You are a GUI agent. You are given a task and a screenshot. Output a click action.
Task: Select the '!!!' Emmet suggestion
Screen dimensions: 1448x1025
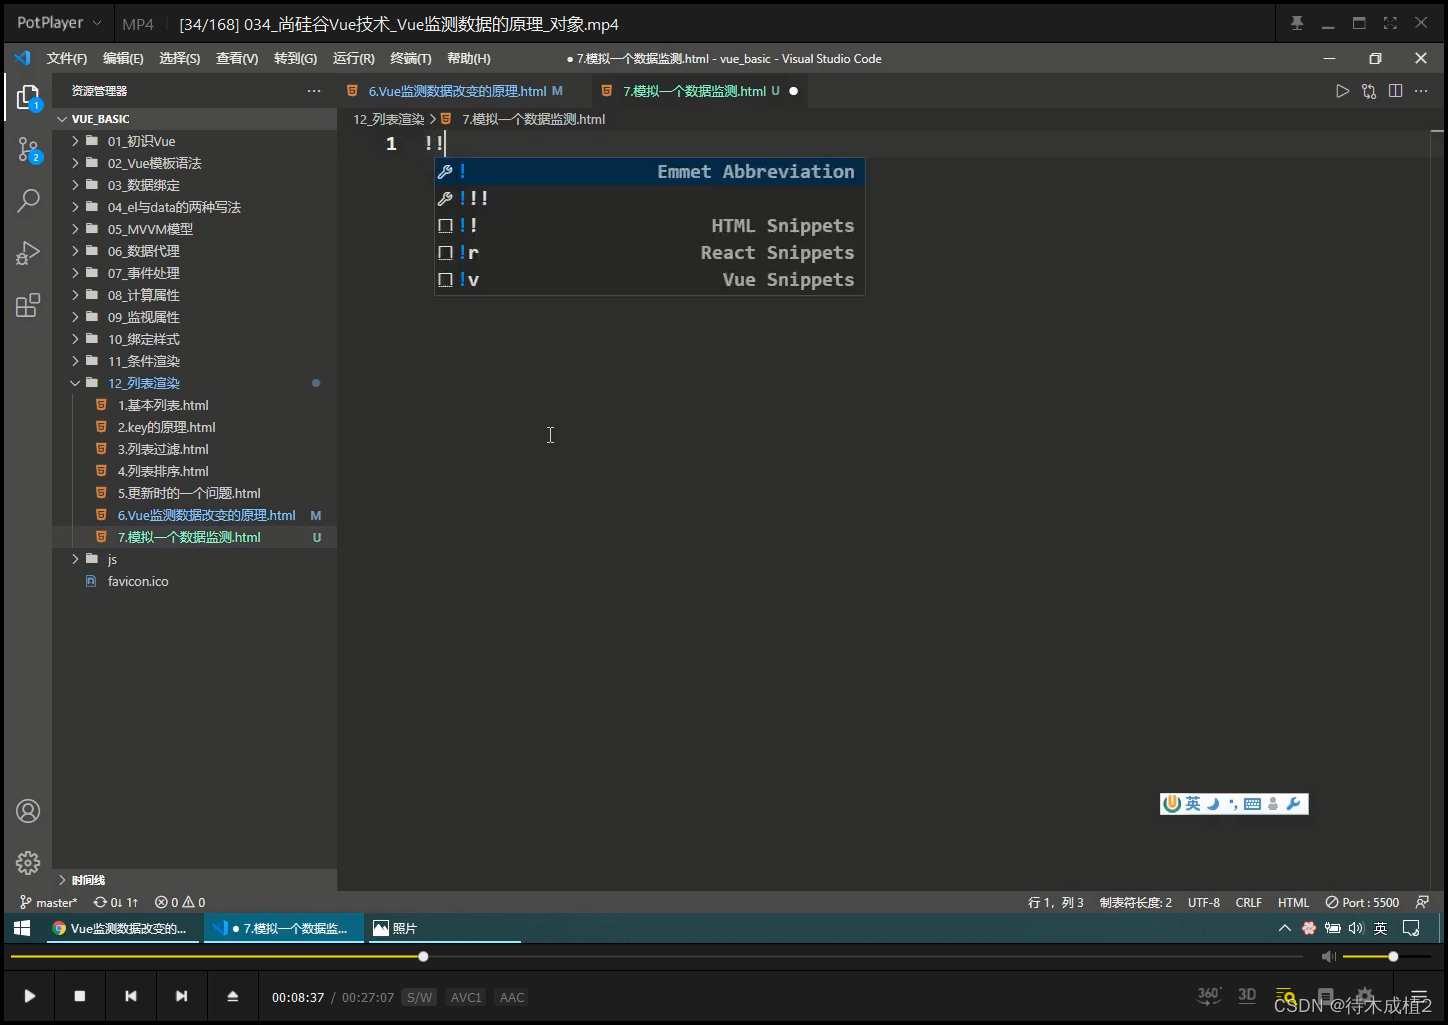(649, 198)
